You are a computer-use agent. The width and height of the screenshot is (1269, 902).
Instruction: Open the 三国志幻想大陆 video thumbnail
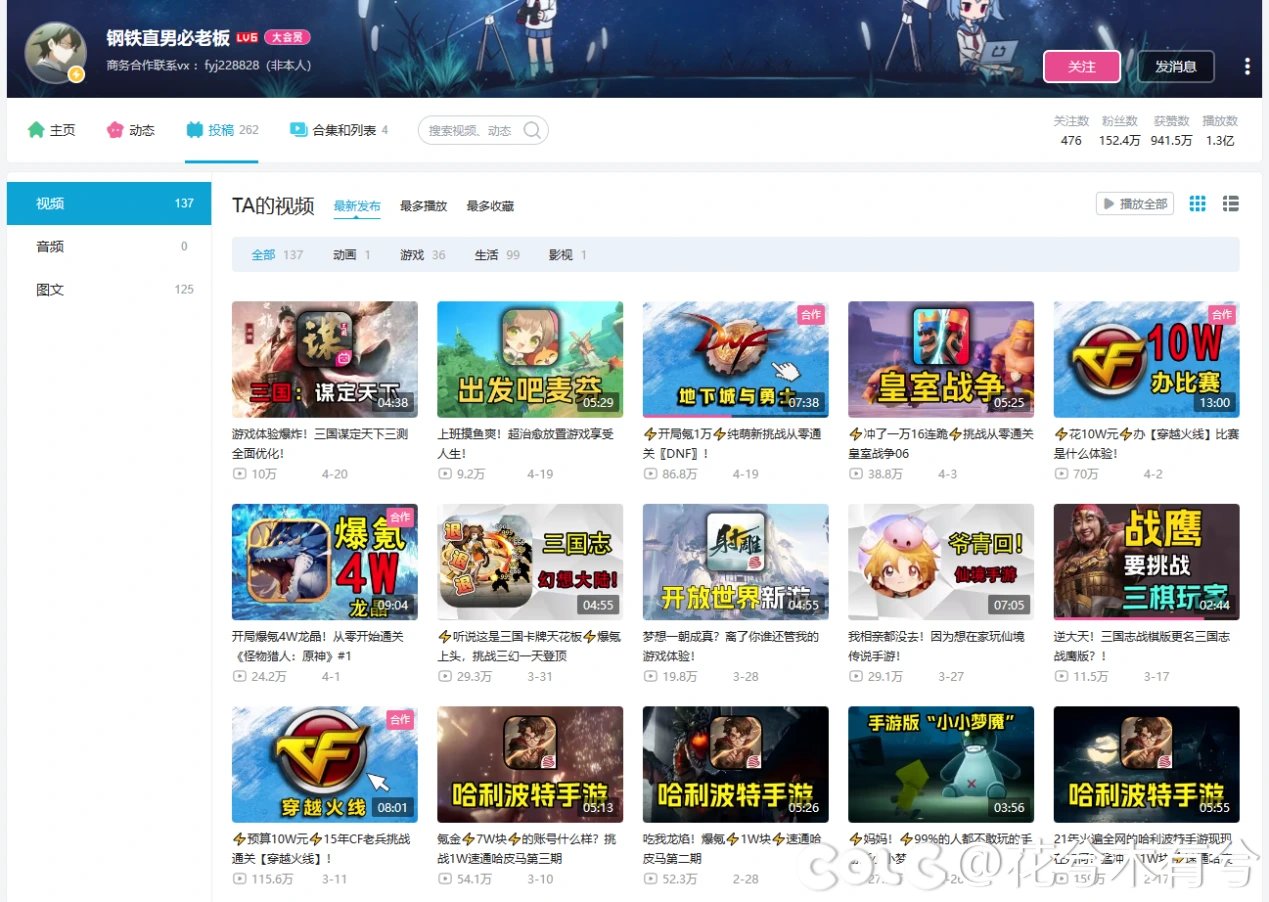point(530,562)
